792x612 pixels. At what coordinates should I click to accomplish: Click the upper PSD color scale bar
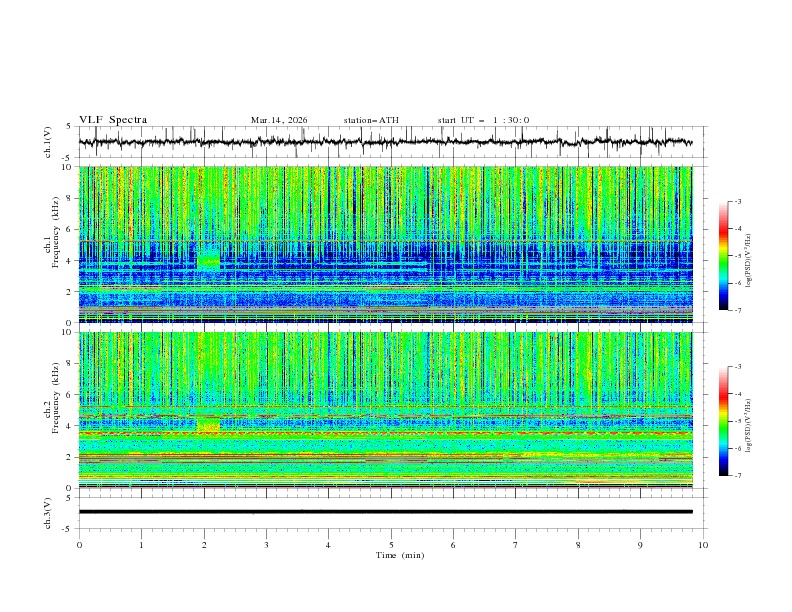723,256
